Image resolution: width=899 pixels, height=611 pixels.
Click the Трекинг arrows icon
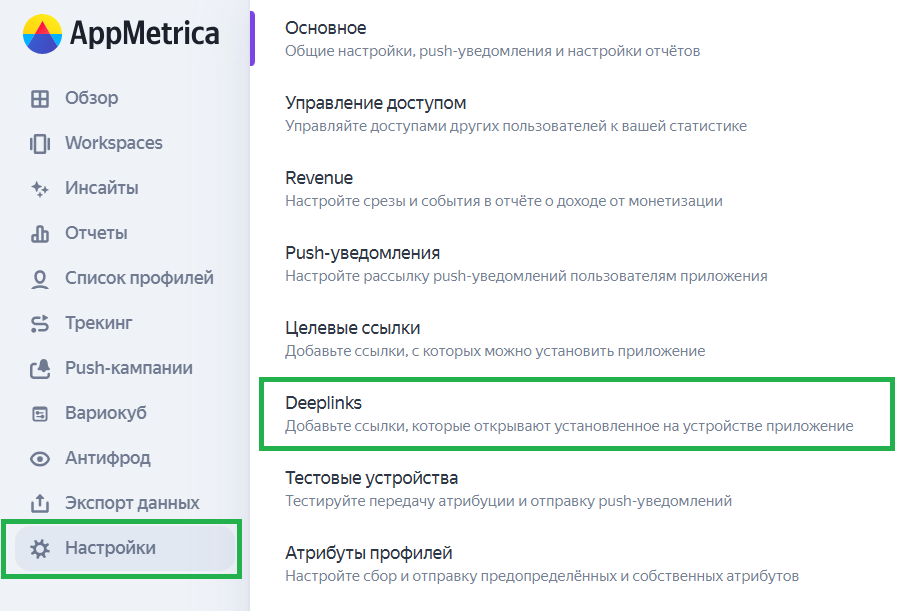[x=40, y=324]
